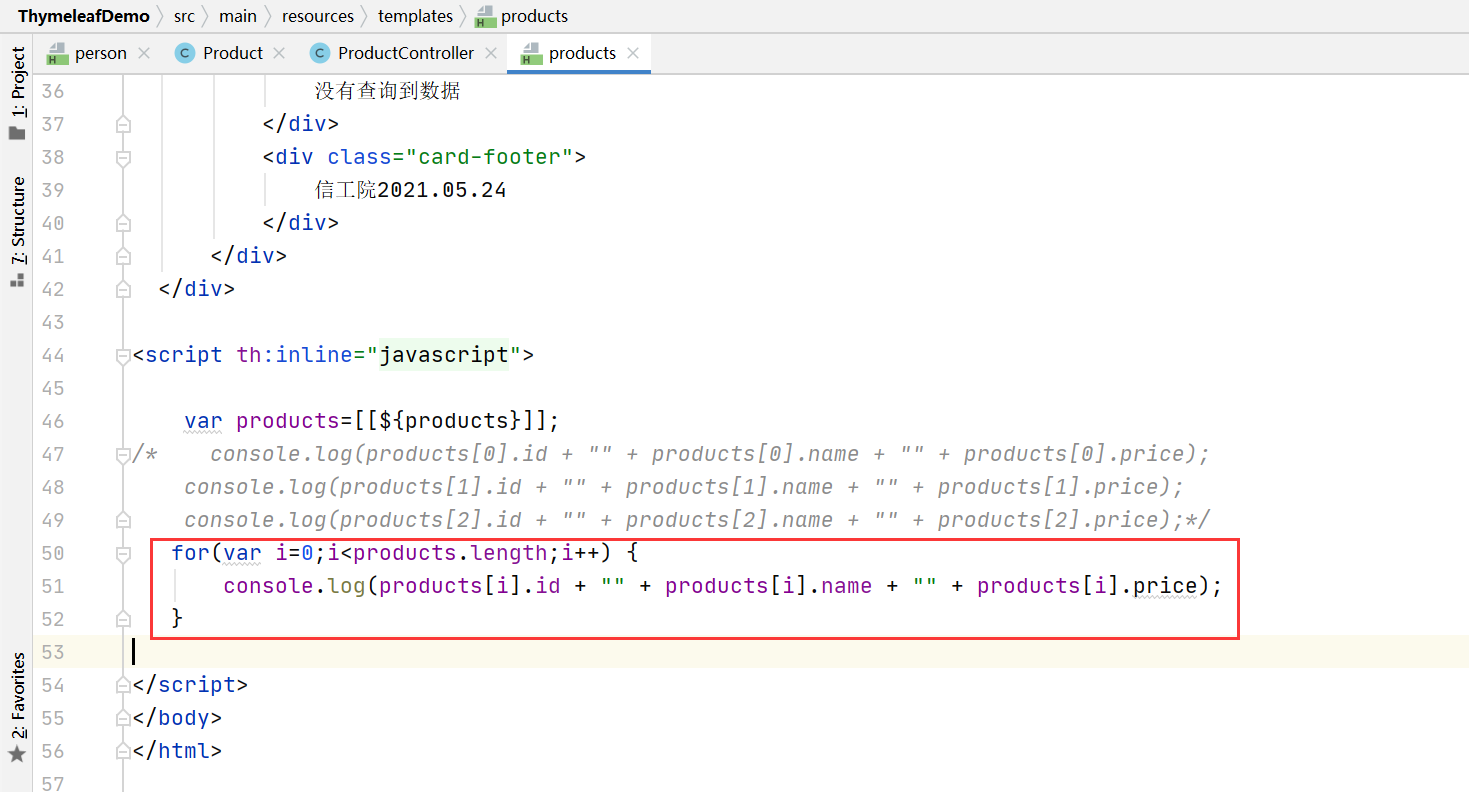
Task: Click the closing </script> tag
Action: [x=190, y=685]
